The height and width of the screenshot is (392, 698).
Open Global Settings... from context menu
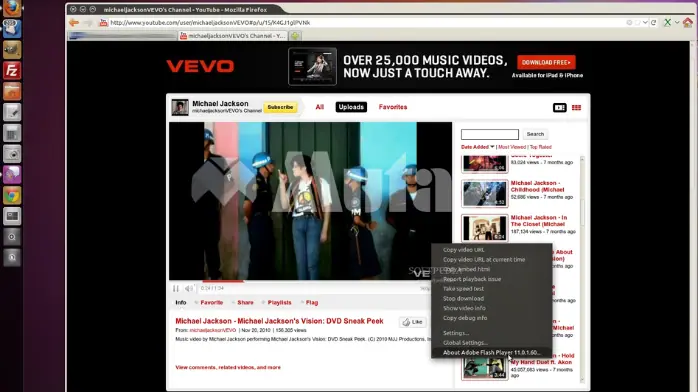pyautogui.click(x=465, y=343)
